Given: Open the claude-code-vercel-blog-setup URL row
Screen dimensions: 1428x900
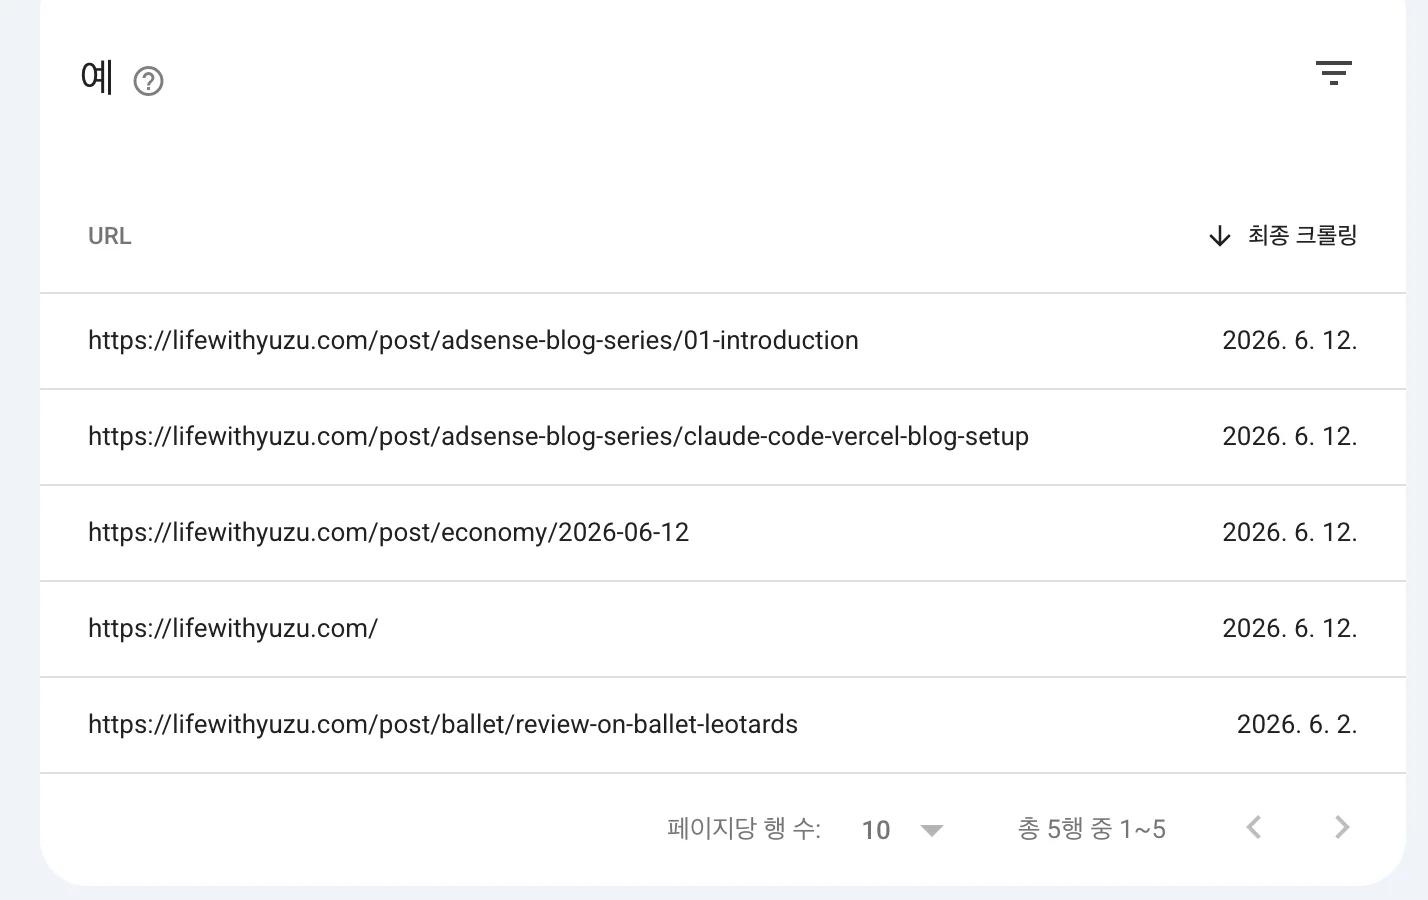Looking at the screenshot, I should click(x=723, y=437).
